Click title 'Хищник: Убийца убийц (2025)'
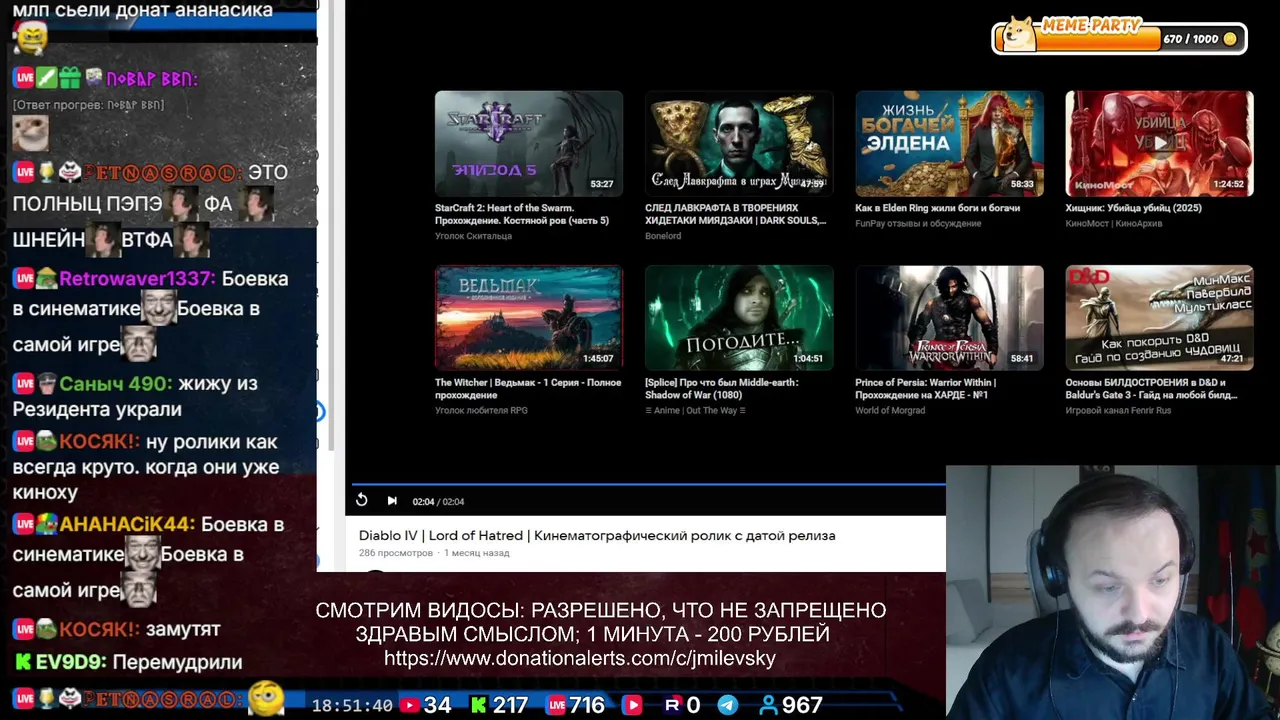The image size is (1280, 720). (1133, 208)
